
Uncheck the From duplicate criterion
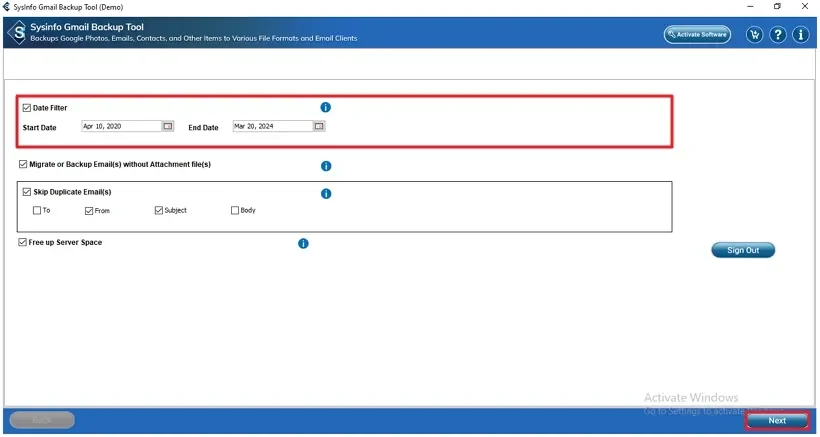(89, 211)
